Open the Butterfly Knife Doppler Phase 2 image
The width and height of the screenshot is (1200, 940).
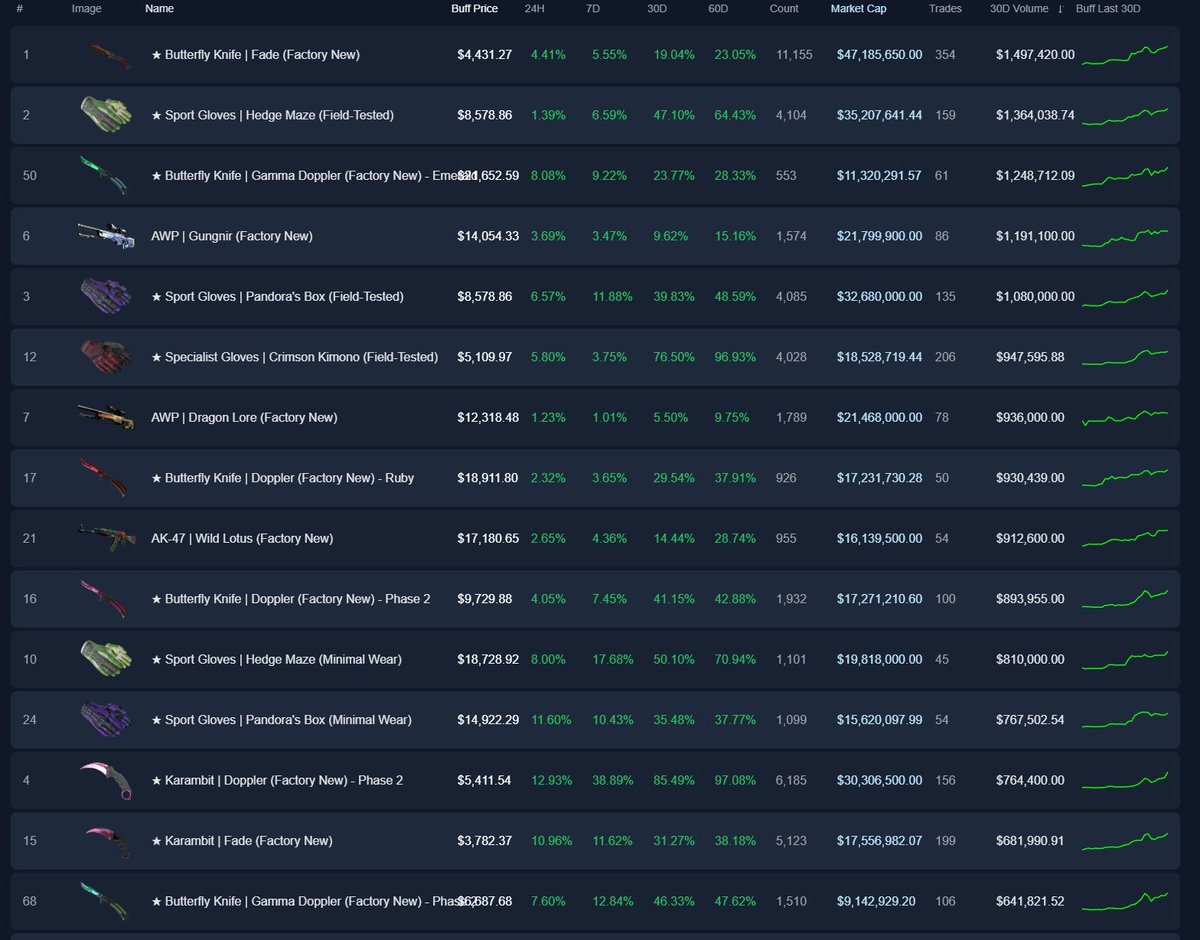pos(105,599)
